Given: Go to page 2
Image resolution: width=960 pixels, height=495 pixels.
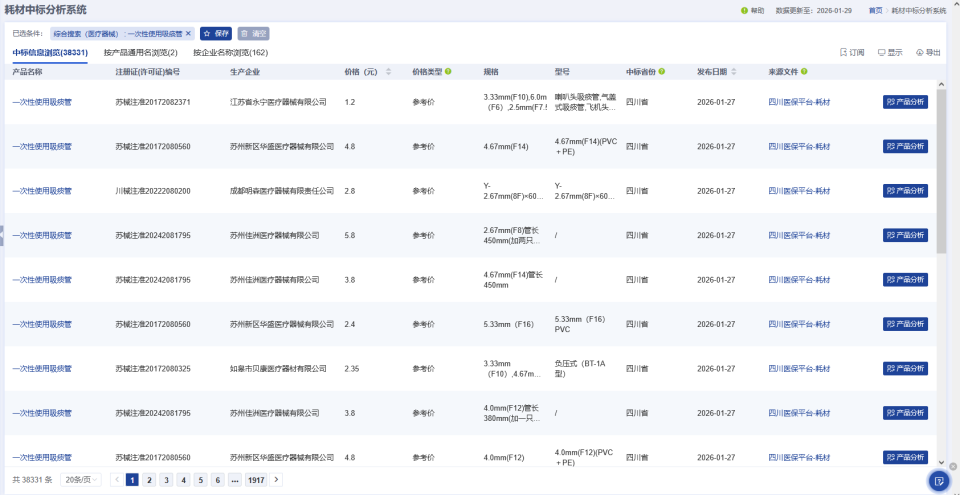Looking at the screenshot, I should [149, 480].
